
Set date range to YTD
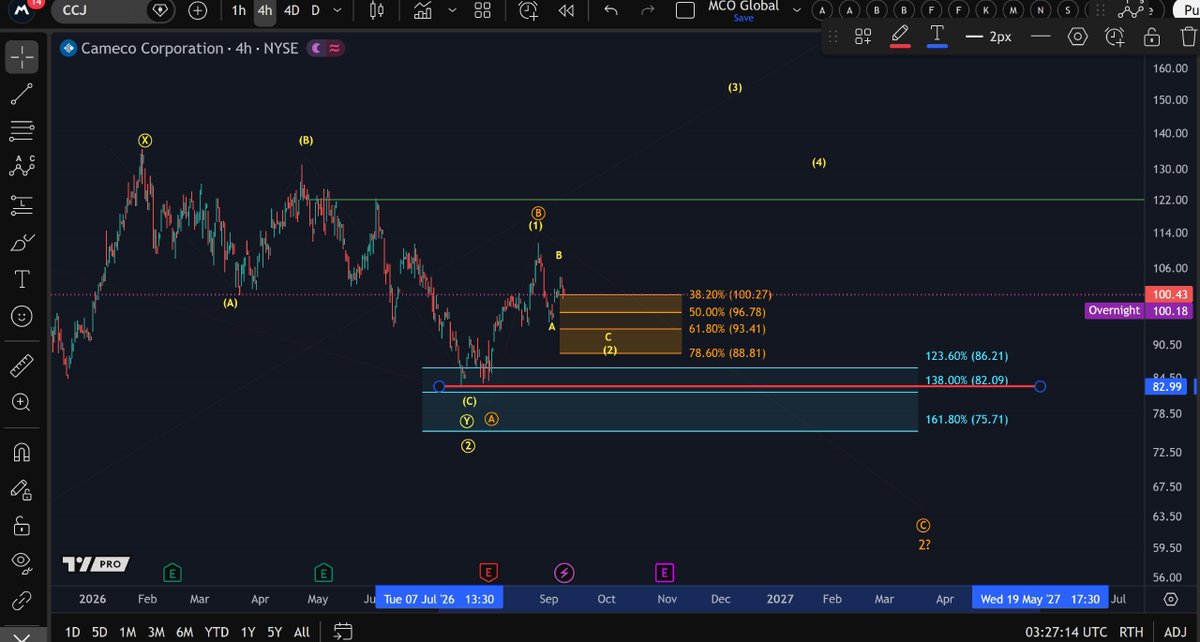(x=216, y=632)
